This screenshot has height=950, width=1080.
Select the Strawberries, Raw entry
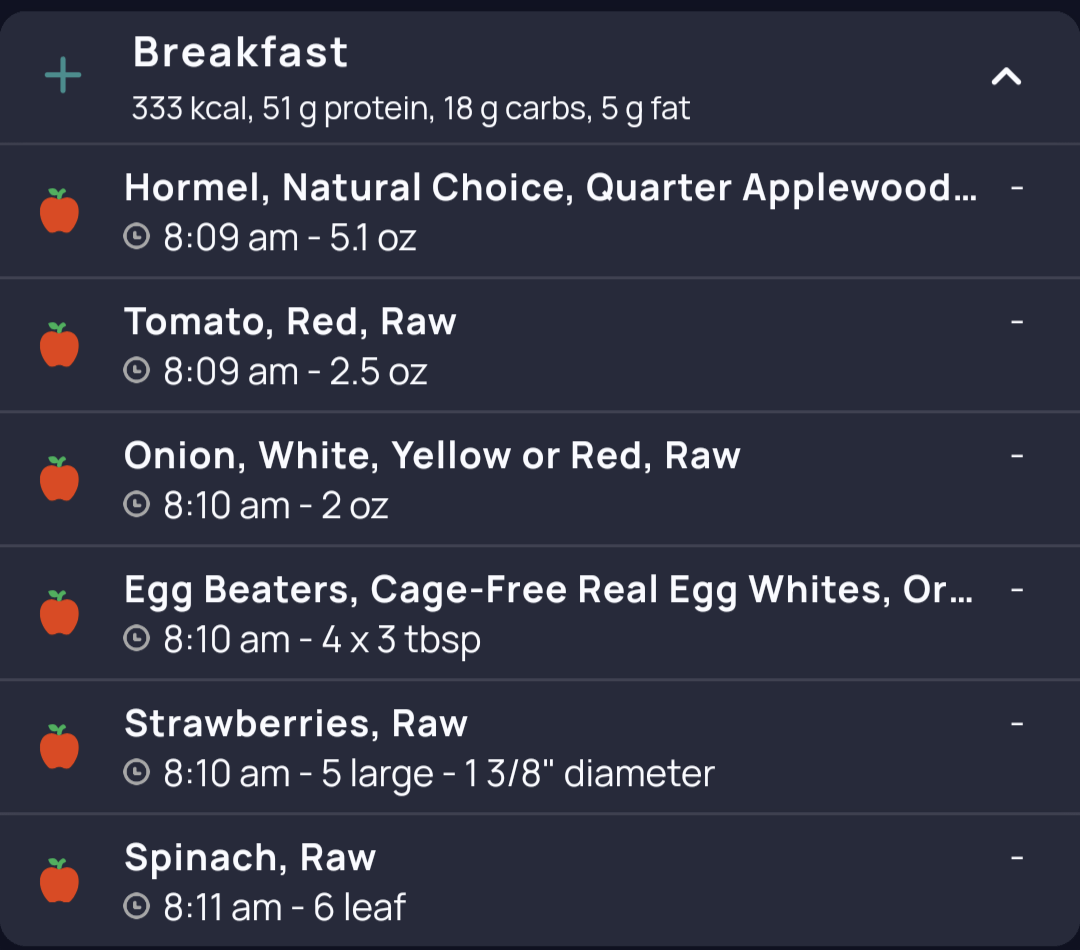540,747
